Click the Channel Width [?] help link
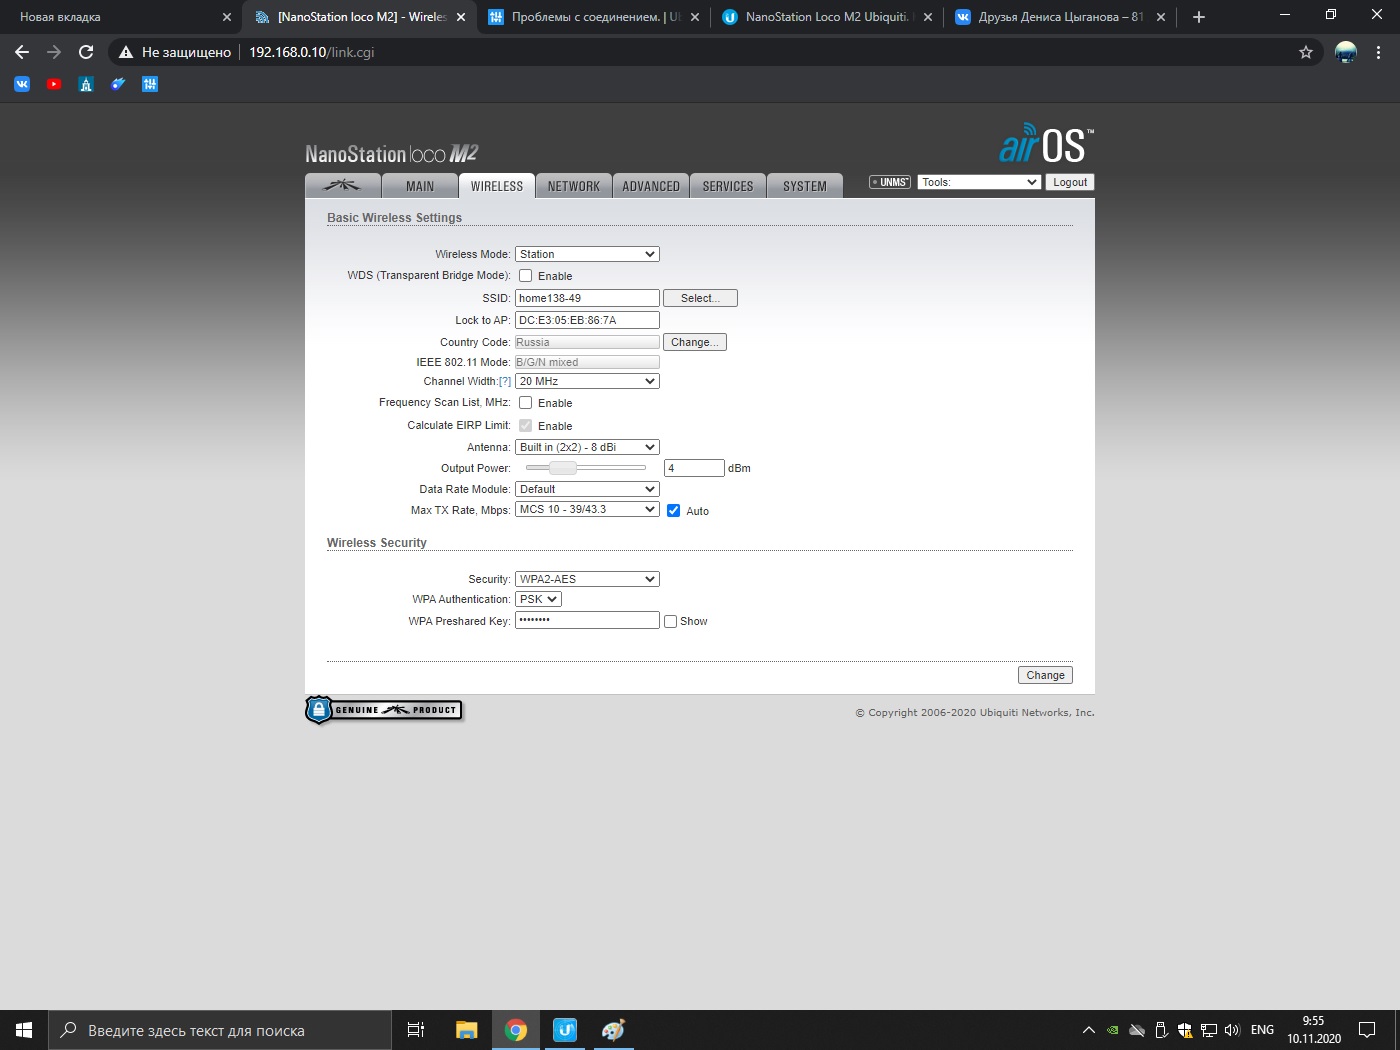 point(505,381)
